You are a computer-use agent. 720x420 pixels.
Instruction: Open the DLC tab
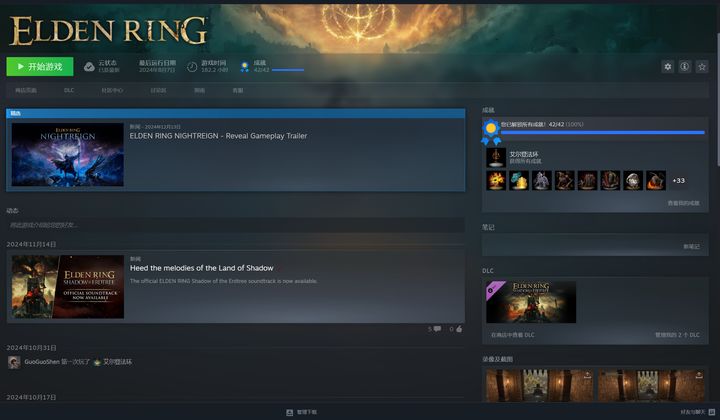[x=69, y=90]
